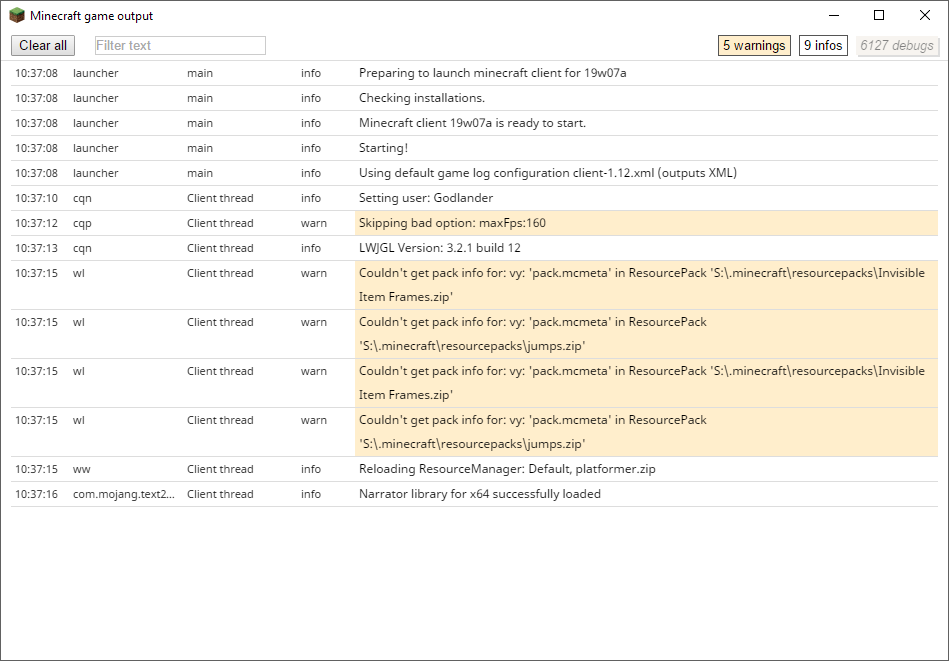
Task: Click the 'LWJGL Version: 3.2.1 build 12' row
Action: [439, 248]
